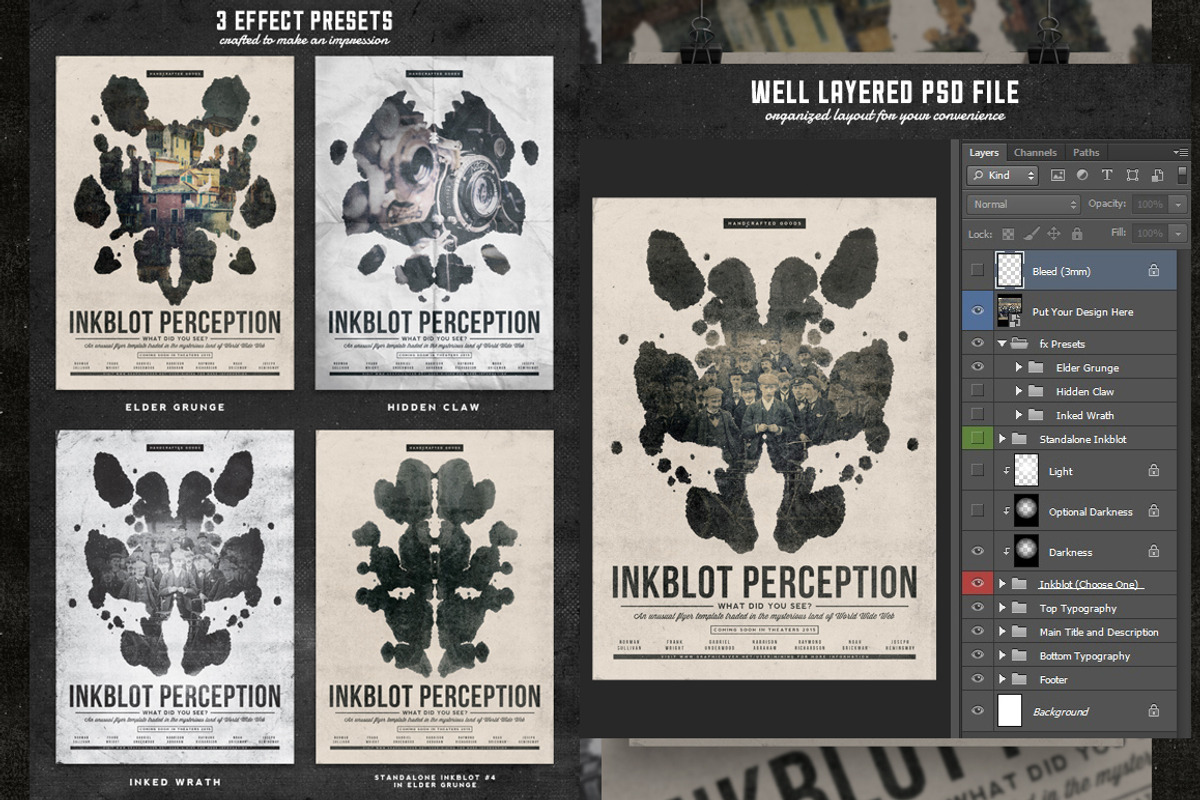
Task: Open the Normal blend mode dropdown
Action: tap(1023, 204)
